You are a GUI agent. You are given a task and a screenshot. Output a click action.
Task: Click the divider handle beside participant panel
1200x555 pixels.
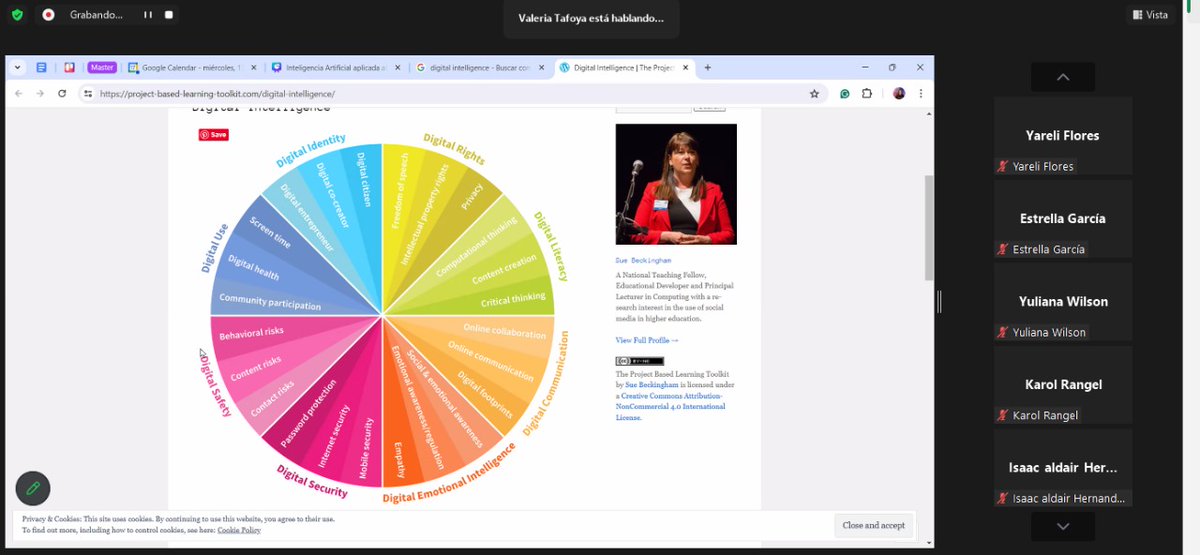(x=939, y=300)
